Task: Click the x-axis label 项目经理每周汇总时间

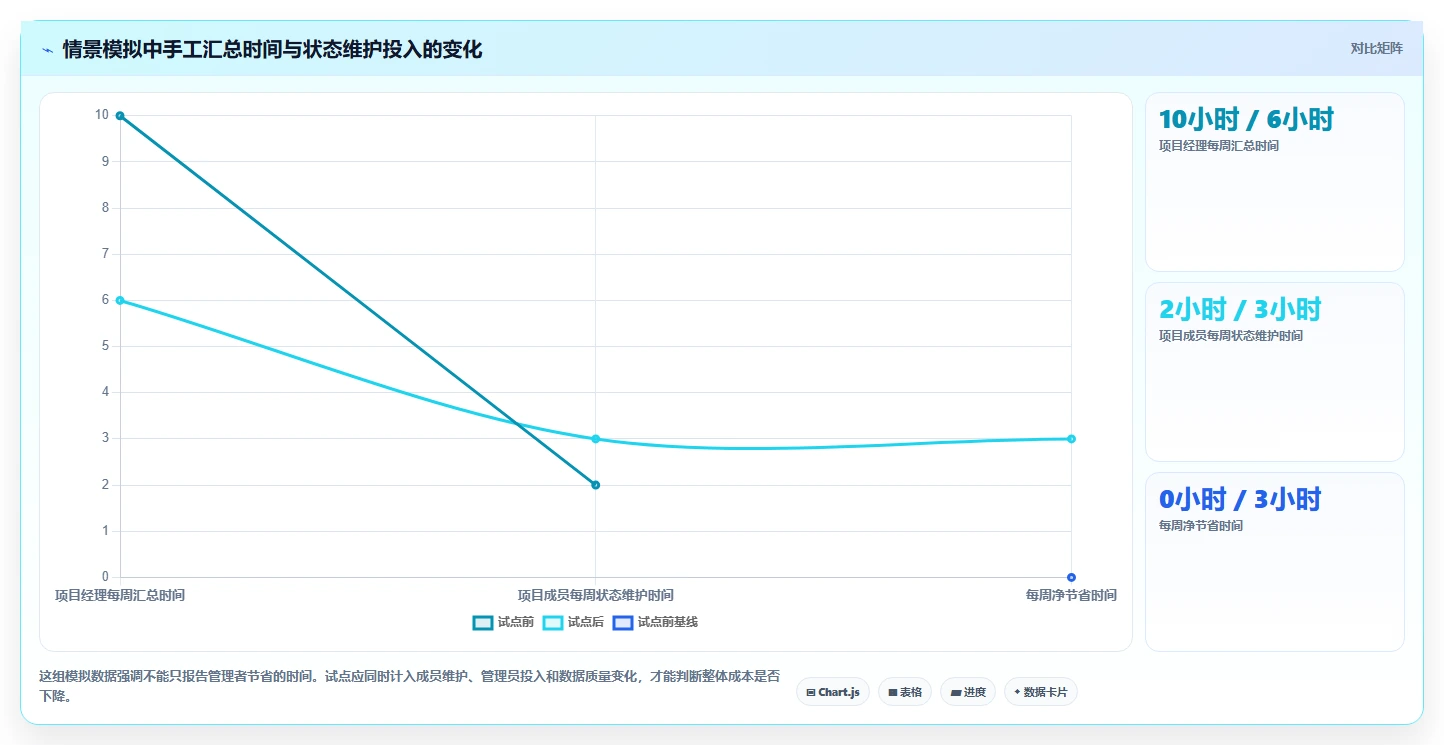Action: (x=120, y=595)
